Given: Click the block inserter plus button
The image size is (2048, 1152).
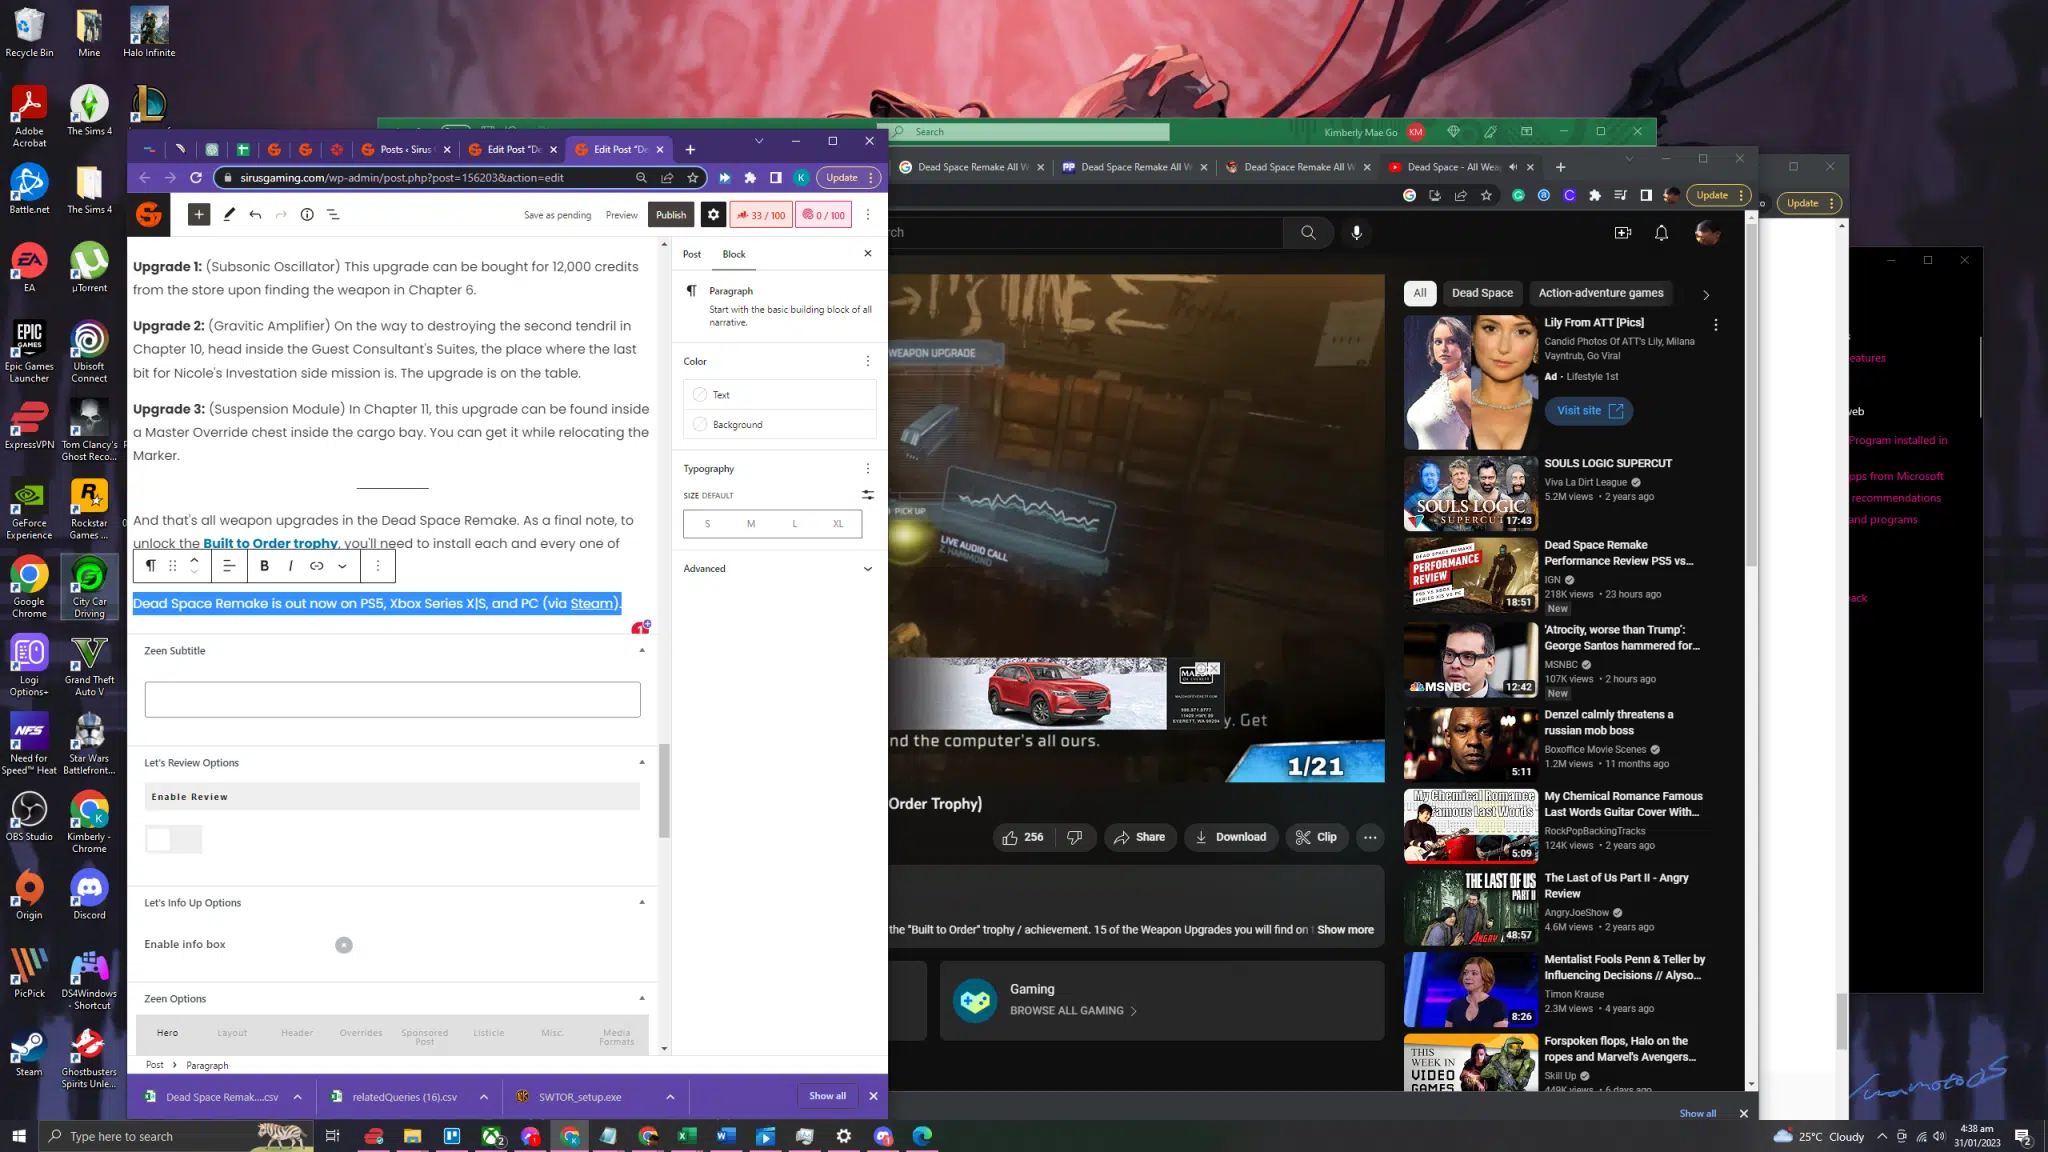Looking at the screenshot, I should click(x=199, y=214).
